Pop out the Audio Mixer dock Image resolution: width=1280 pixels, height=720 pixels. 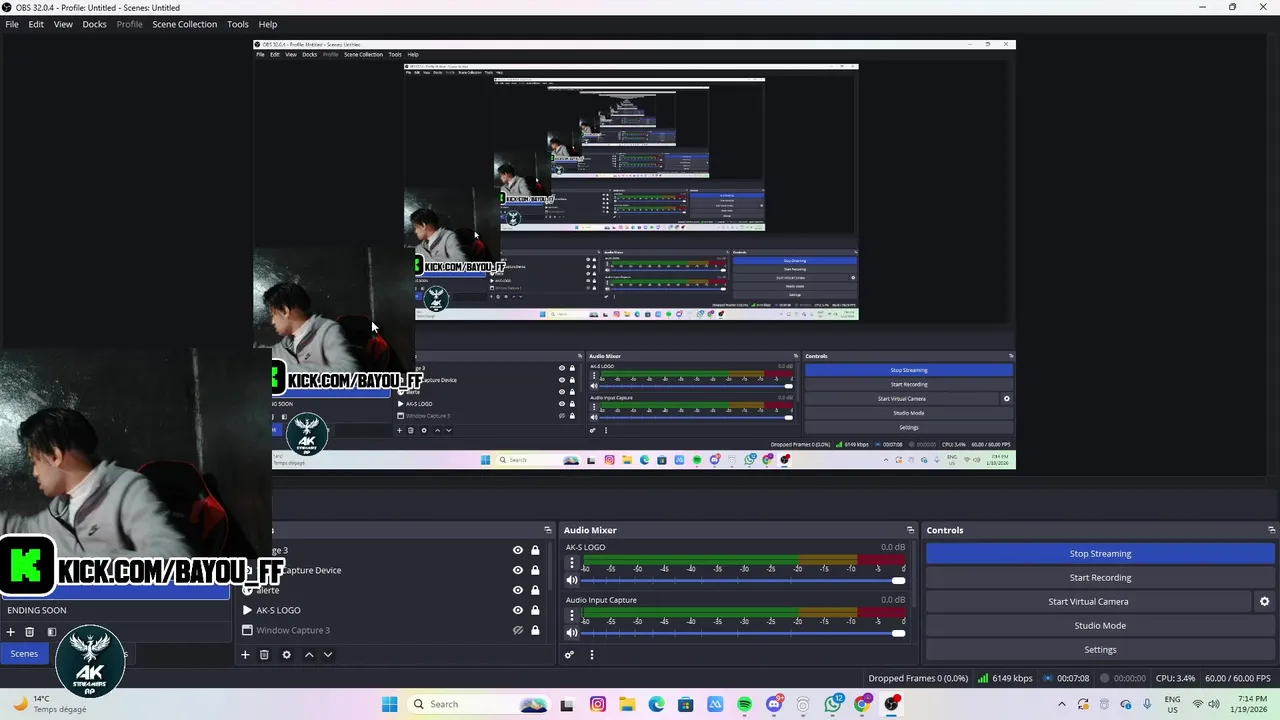pos(910,530)
